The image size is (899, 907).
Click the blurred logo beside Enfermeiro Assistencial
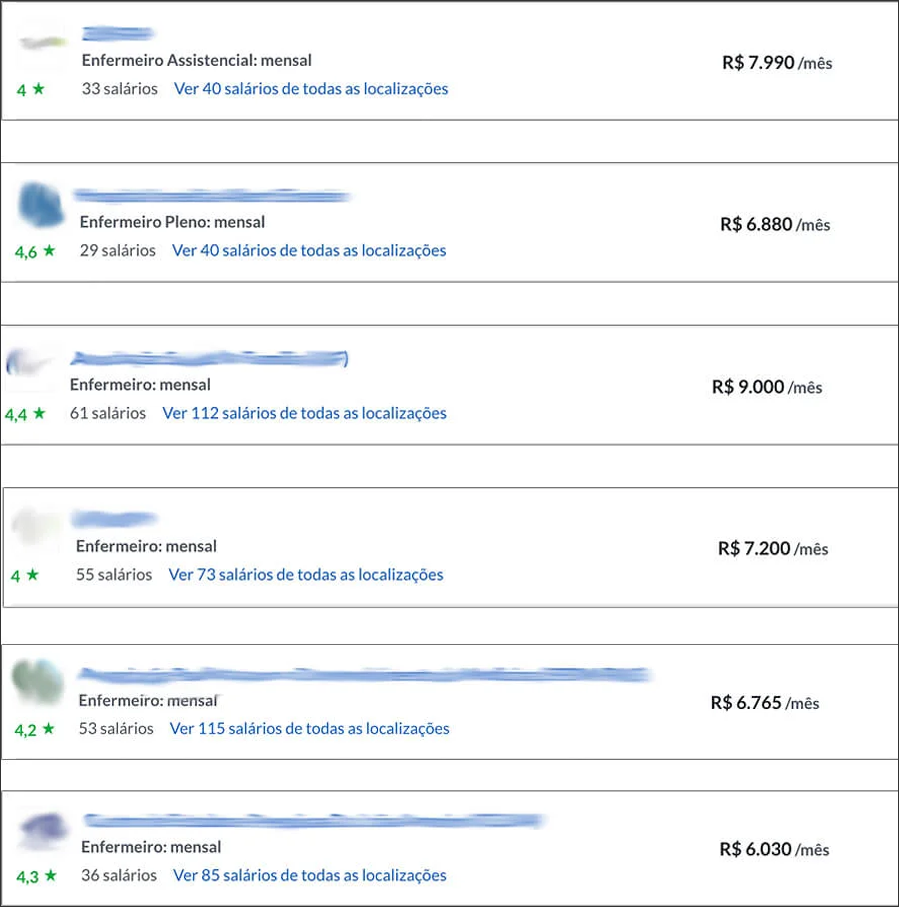coord(42,42)
